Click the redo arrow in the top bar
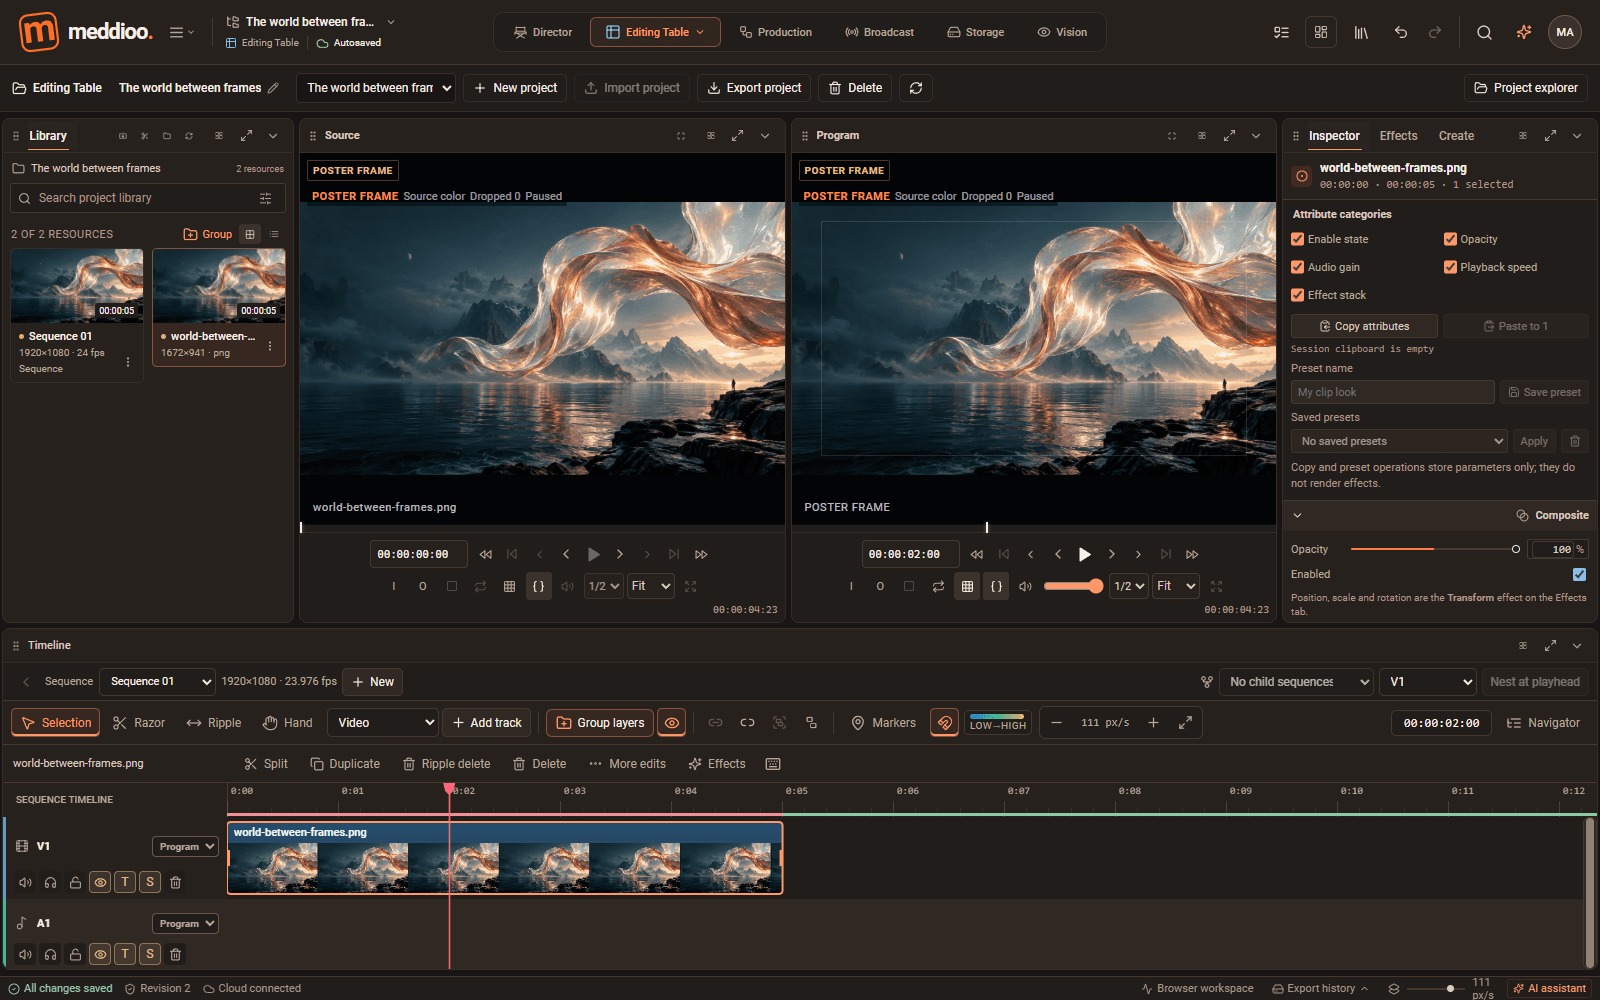 click(1435, 32)
